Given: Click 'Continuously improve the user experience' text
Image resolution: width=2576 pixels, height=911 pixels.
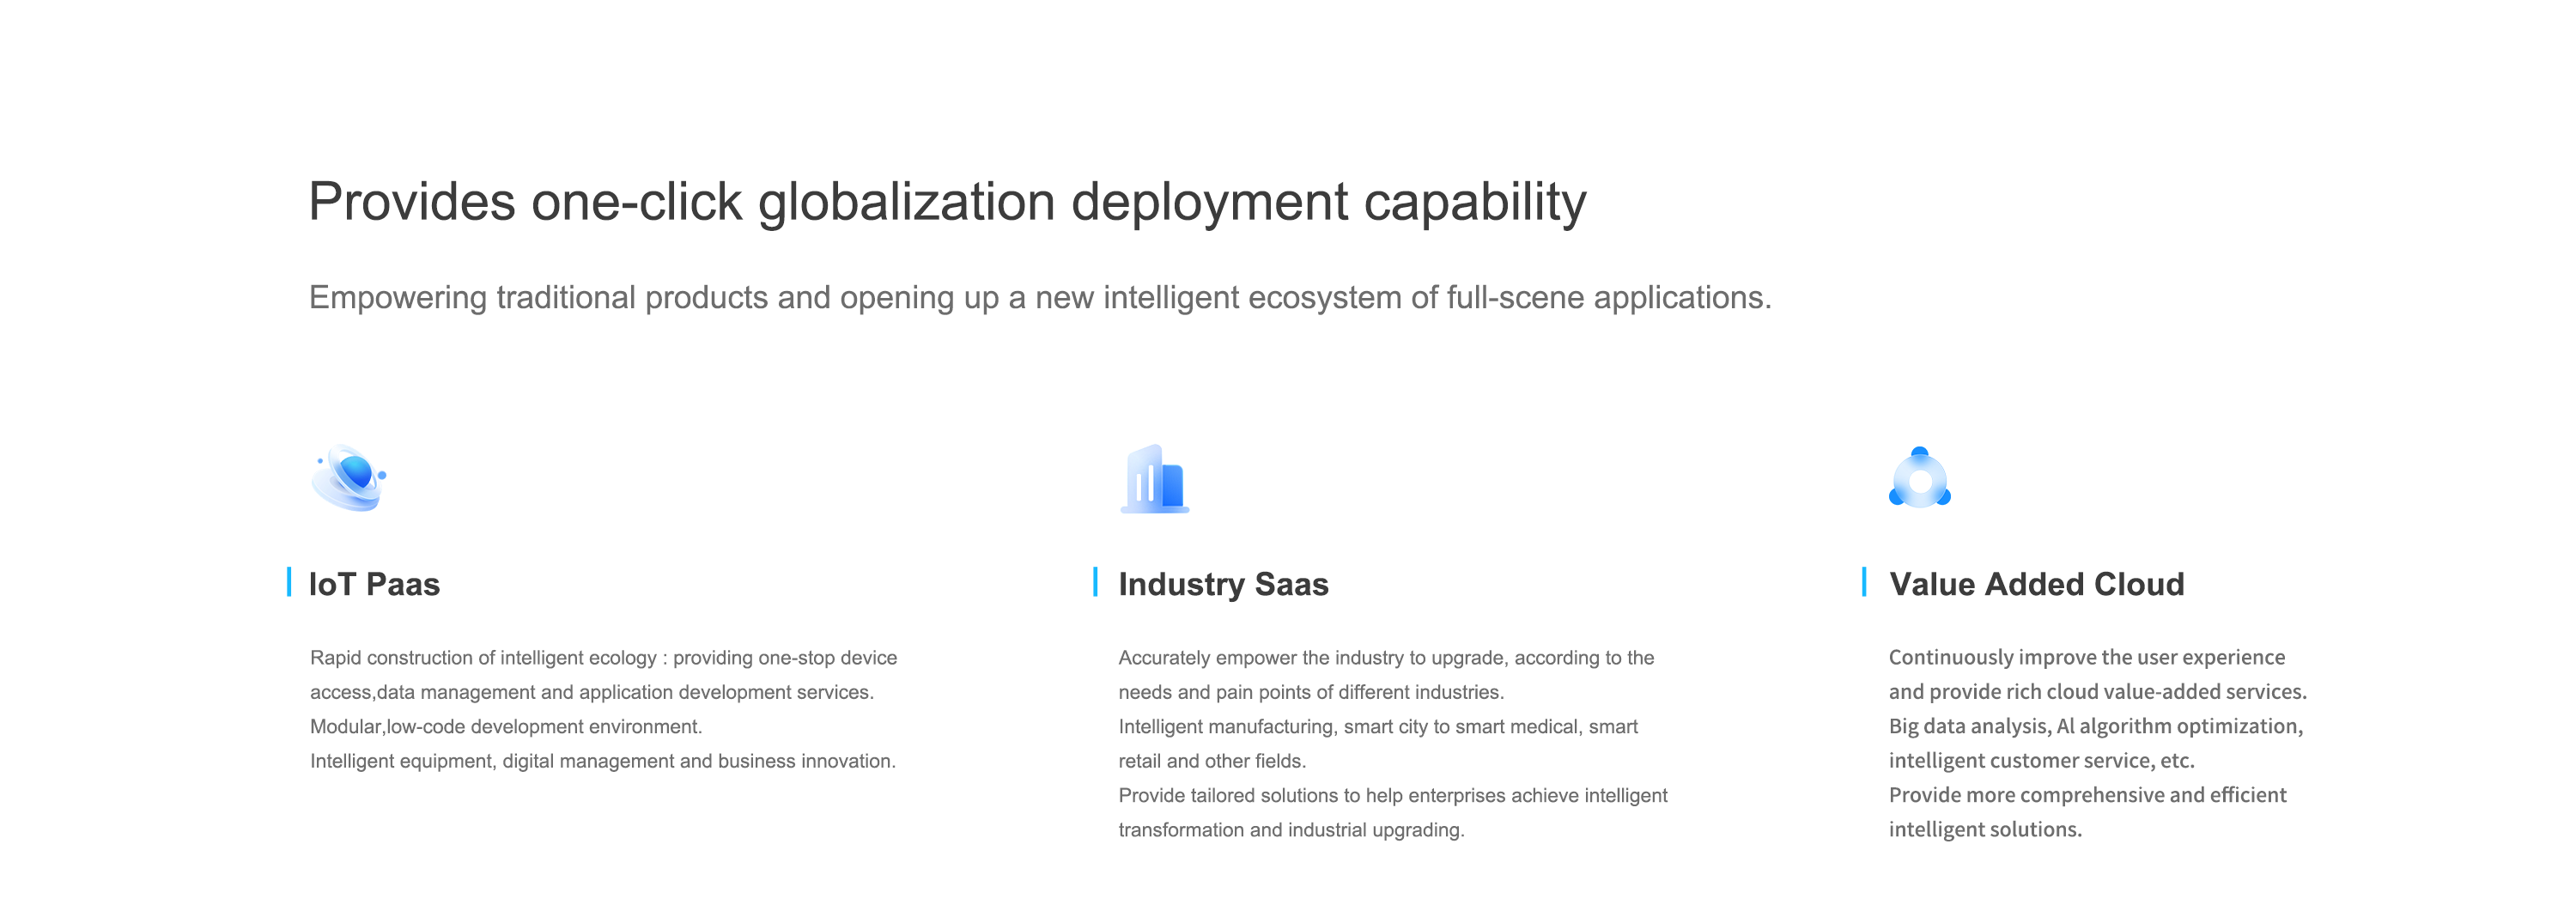Looking at the screenshot, I should (x=2086, y=658).
